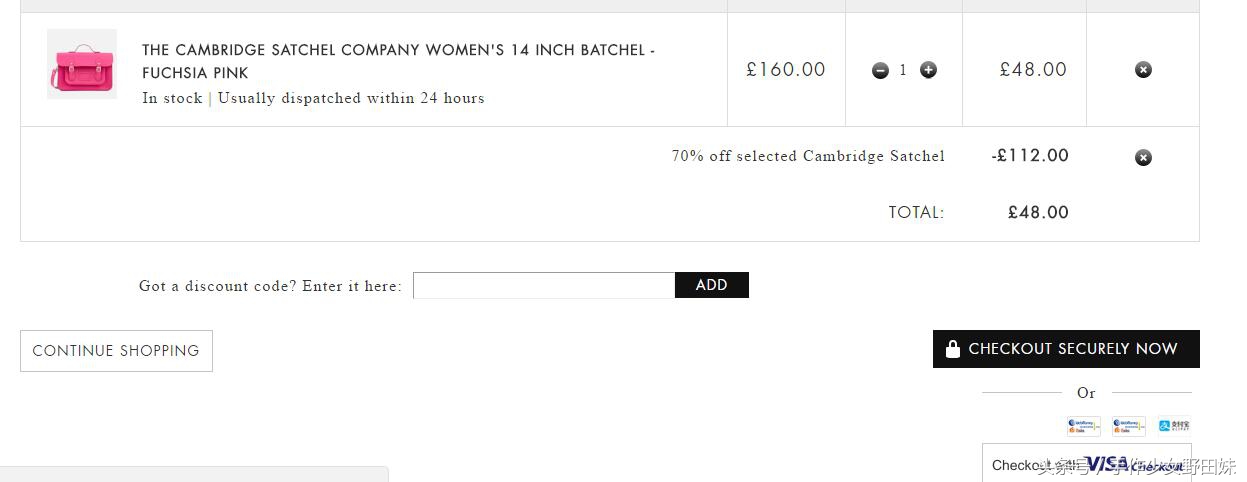Screen dimensions: 1247x482
Task: Click the padlock icon on the checkout button
Action: [953, 349]
